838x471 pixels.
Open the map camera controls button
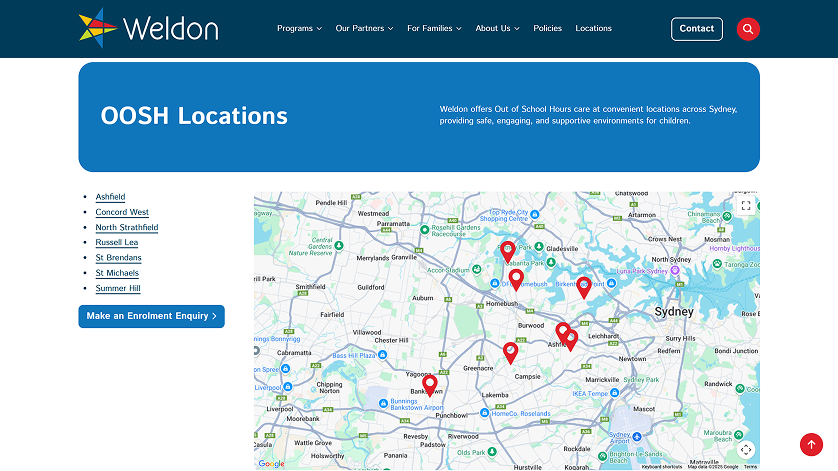click(746, 450)
